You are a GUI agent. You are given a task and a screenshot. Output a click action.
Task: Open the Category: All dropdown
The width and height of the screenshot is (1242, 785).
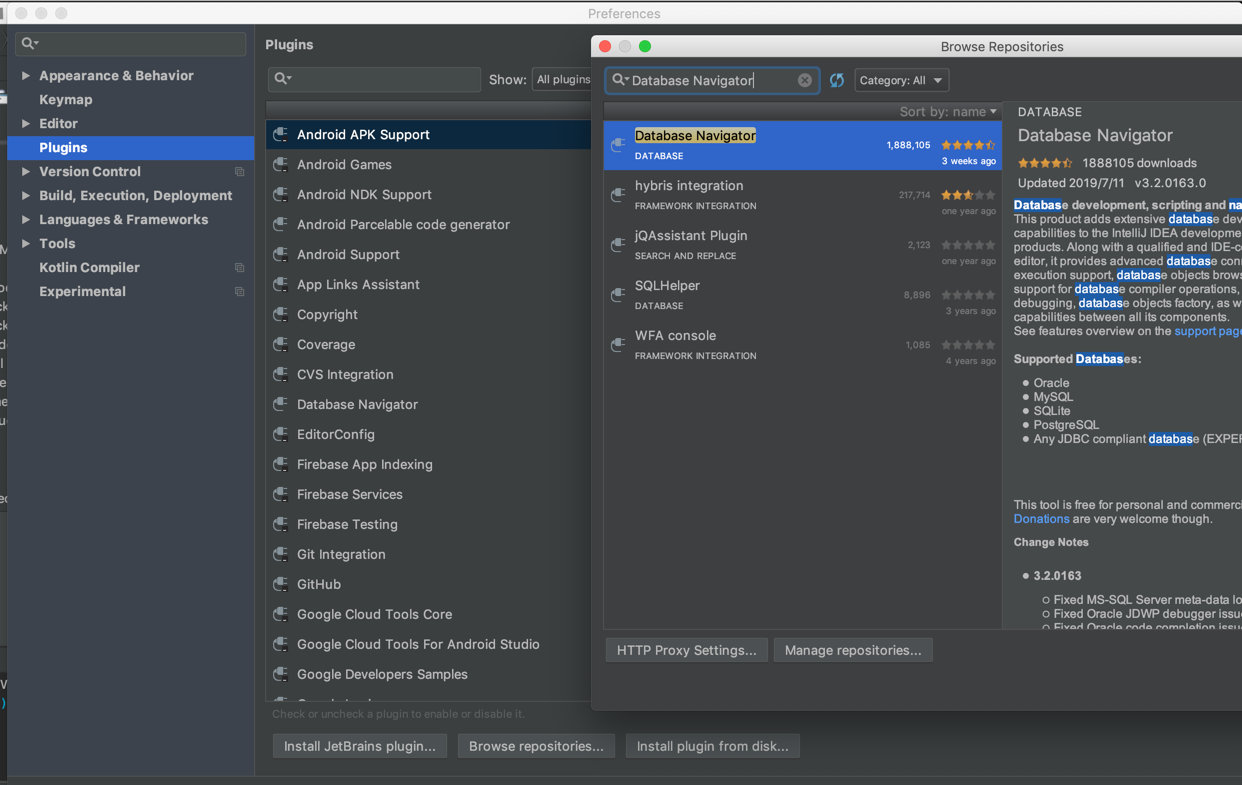pyautogui.click(x=902, y=81)
